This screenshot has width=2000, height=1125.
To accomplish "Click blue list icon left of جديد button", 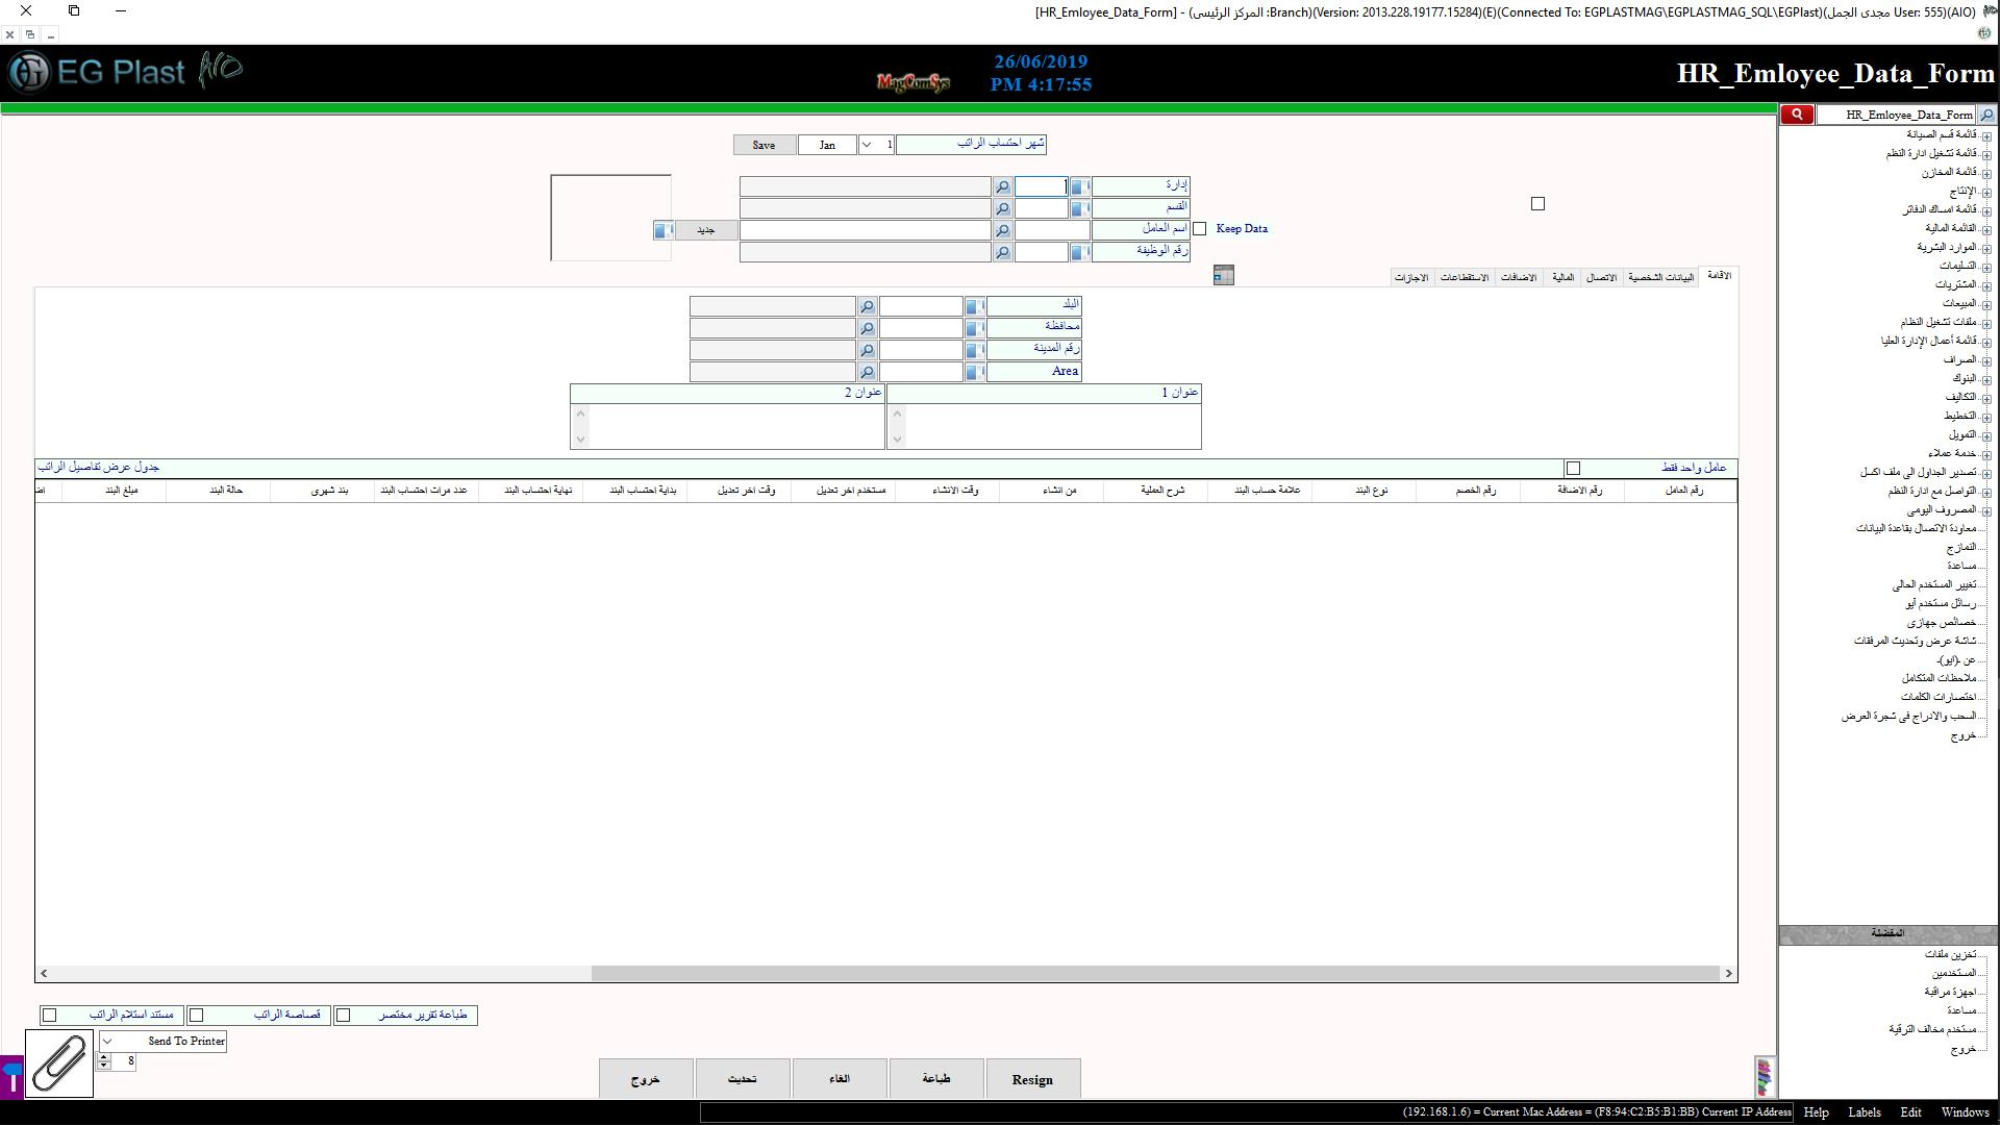I will point(663,231).
